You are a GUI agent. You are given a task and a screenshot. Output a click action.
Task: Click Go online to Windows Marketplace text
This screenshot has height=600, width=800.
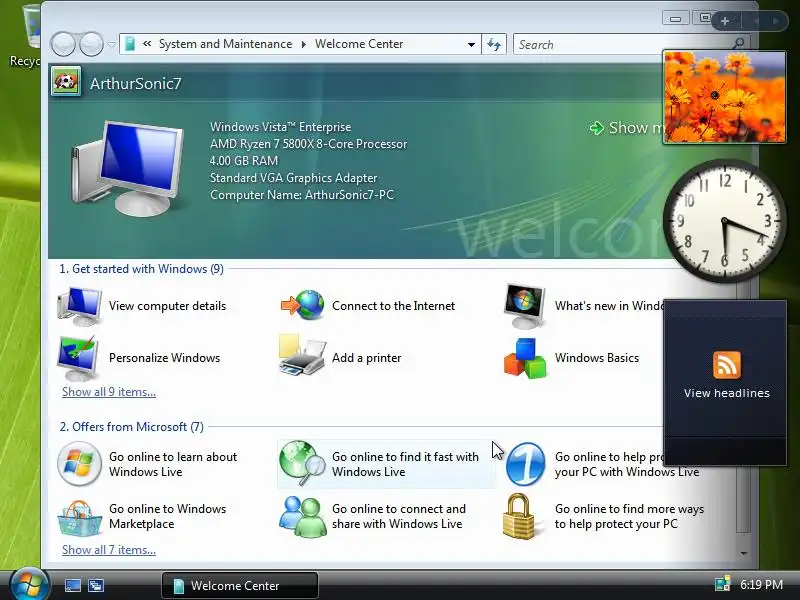[167, 516]
